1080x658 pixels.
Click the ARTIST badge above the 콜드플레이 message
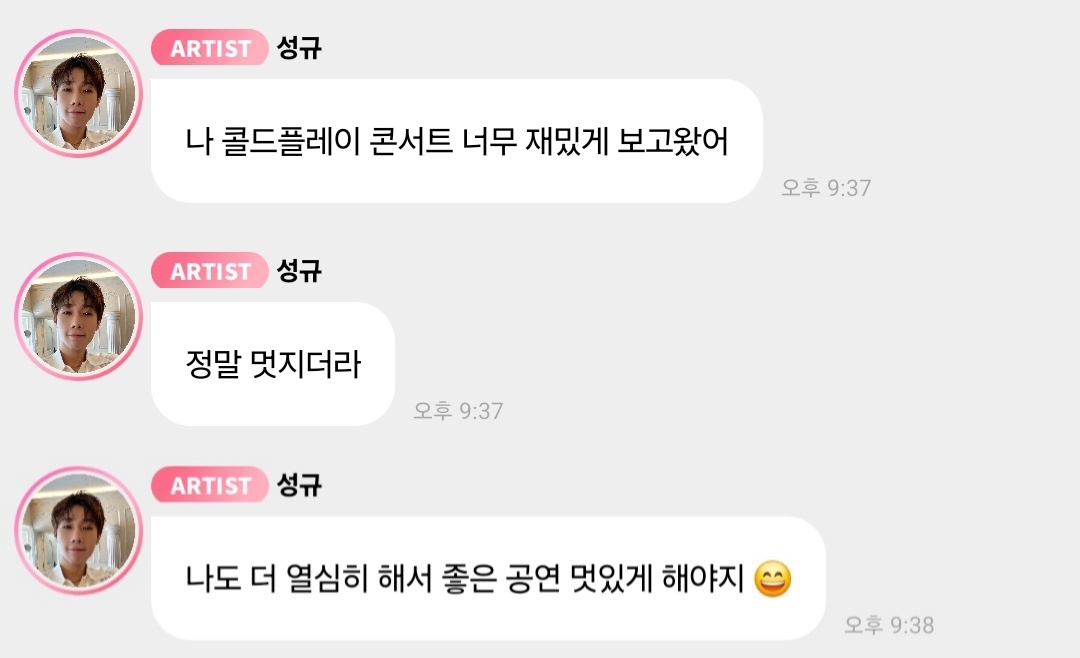coord(209,48)
